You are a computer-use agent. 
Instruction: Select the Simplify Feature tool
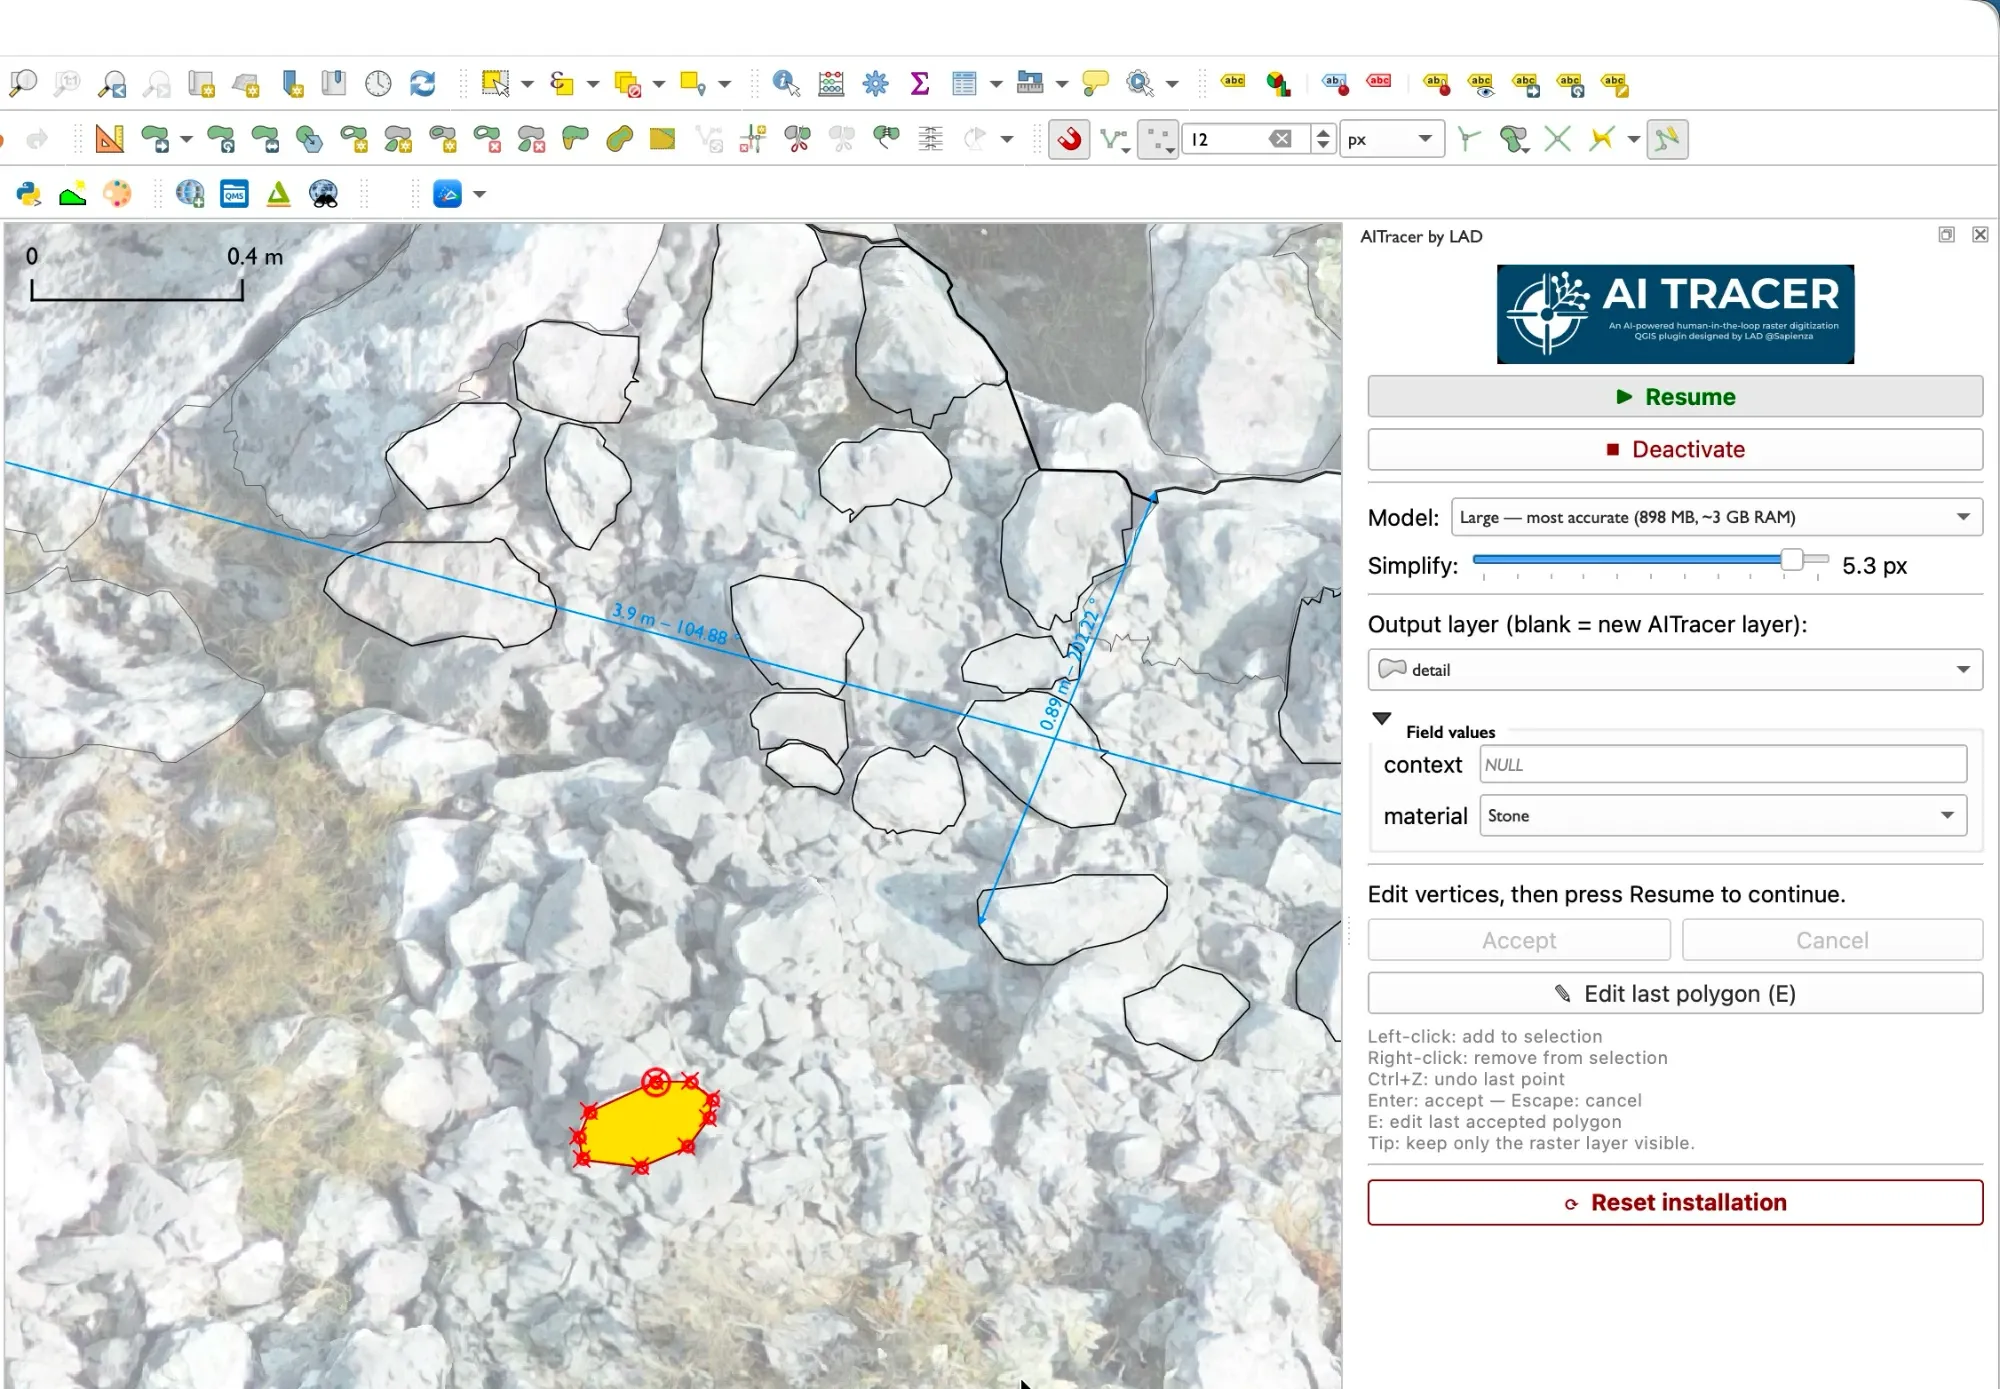(x=310, y=139)
